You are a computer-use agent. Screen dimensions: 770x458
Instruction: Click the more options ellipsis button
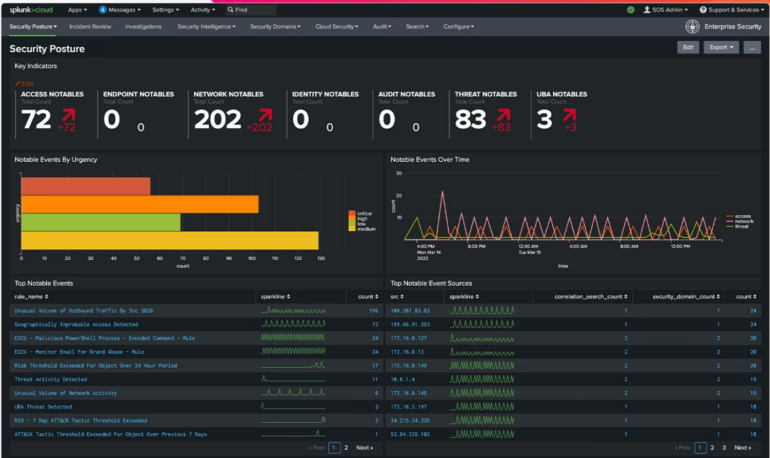point(752,47)
